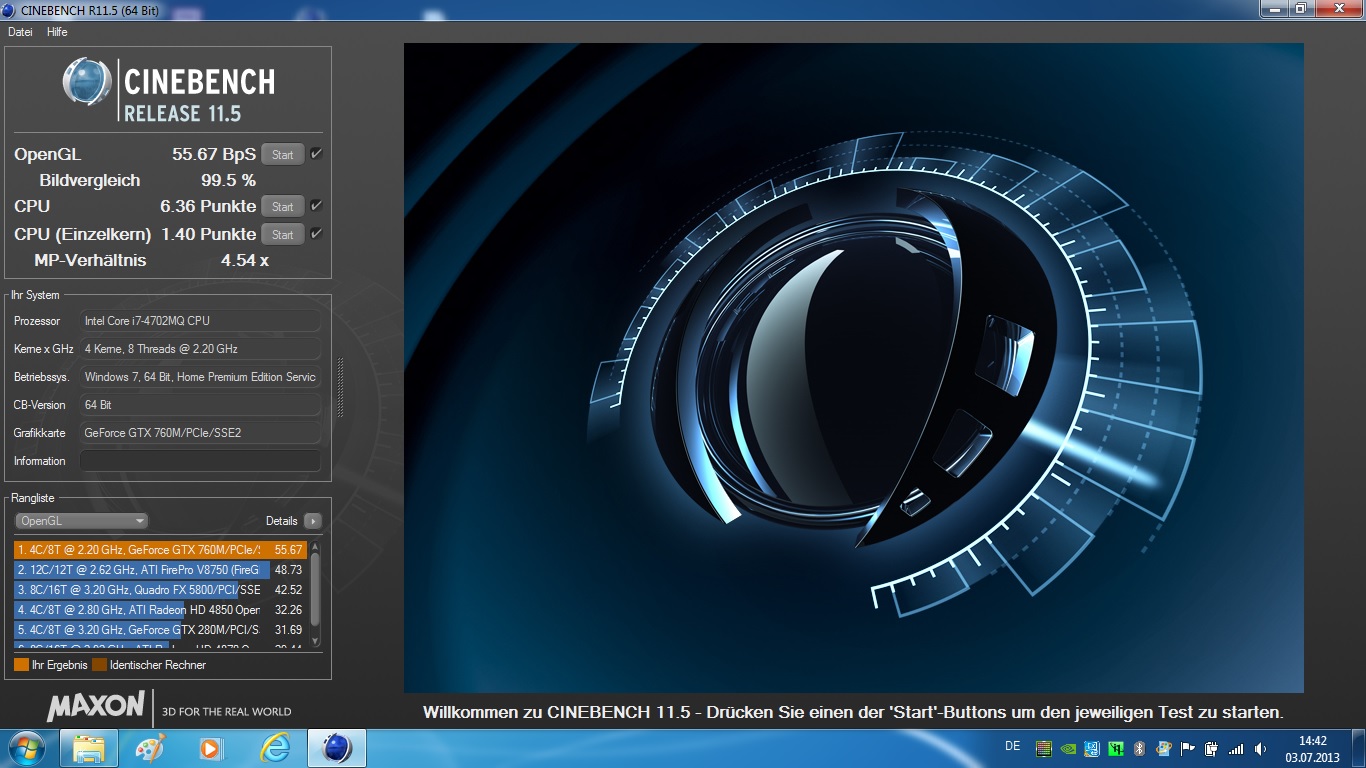Toggle the OpenGL test checkbox
The width and height of the screenshot is (1366, 768).
pos(316,154)
